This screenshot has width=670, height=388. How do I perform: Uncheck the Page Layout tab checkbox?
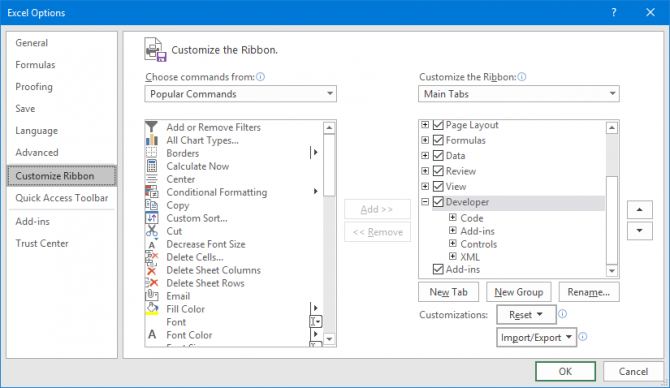[438, 125]
